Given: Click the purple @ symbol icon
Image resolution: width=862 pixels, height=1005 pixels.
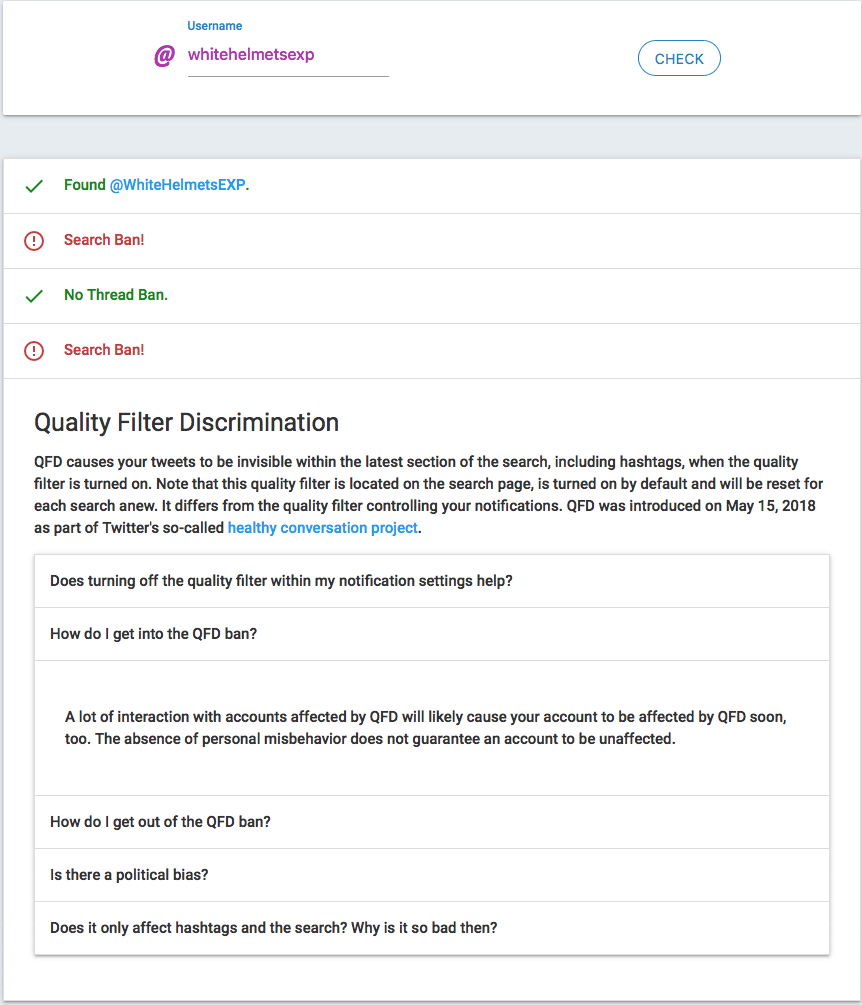Looking at the screenshot, I should pyautogui.click(x=164, y=56).
